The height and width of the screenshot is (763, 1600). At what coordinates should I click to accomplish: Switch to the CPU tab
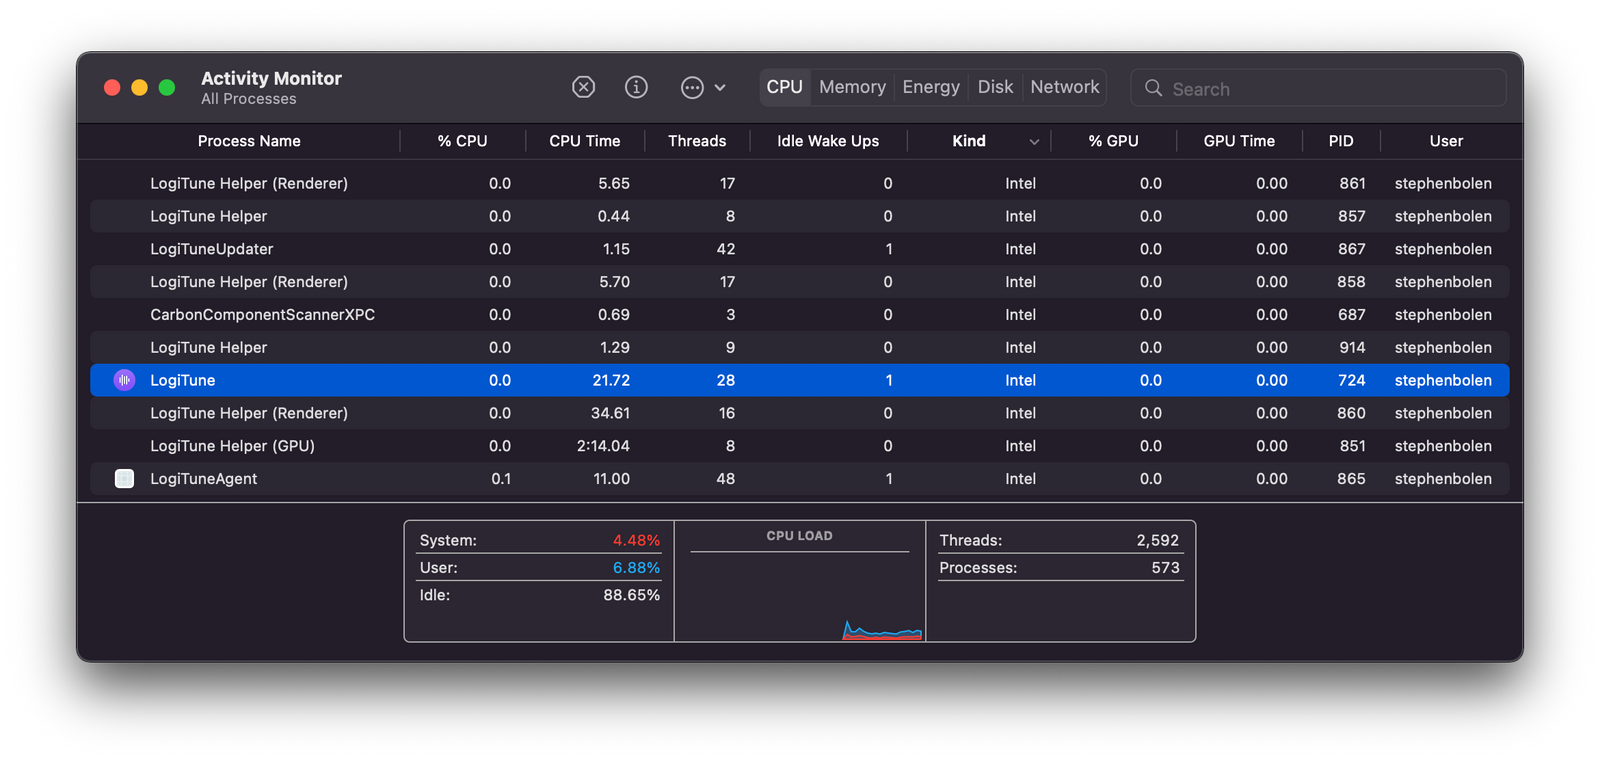[x=785, y=87]
